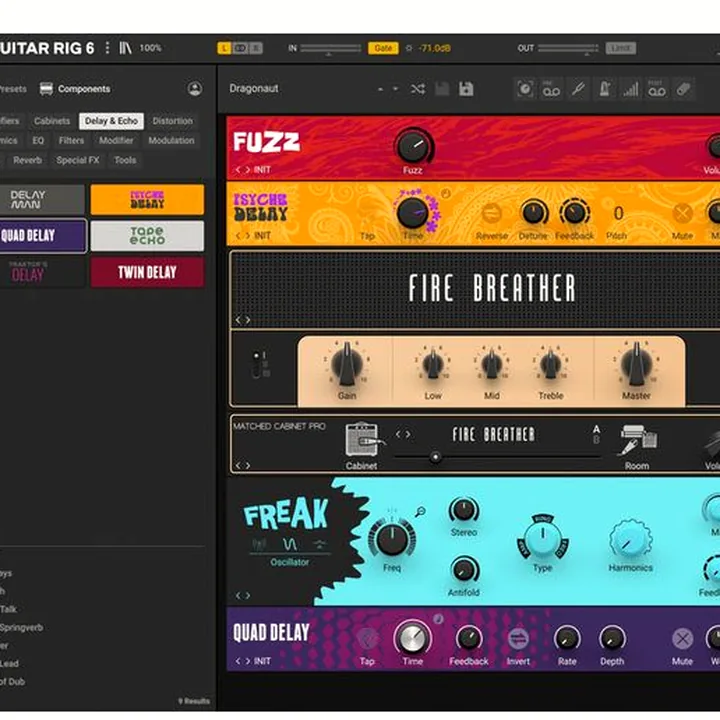Click Psyche Delay INIT preset arrows
Viewport: 720px width, 720px height.
coord(243,236)
